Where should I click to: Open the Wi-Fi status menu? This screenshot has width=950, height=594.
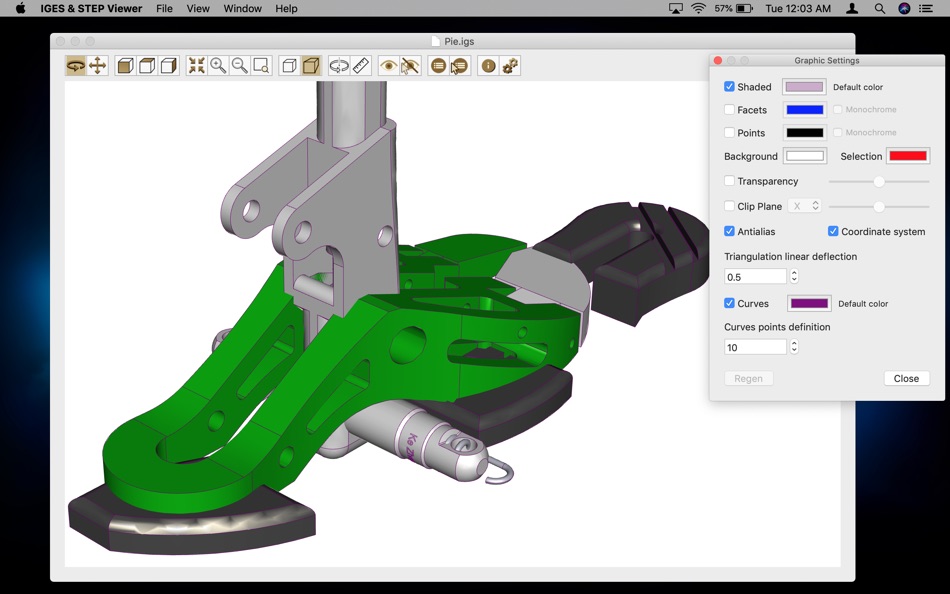click(x=699, y=8)
